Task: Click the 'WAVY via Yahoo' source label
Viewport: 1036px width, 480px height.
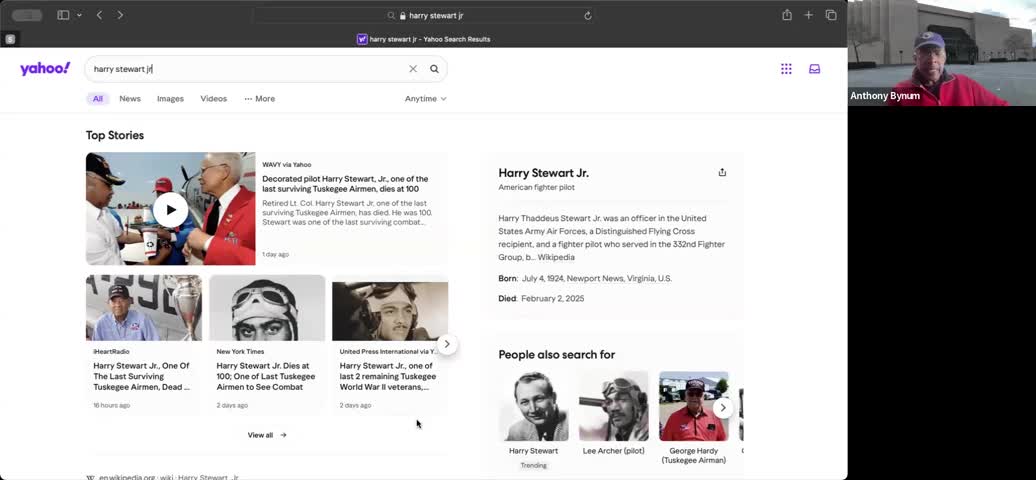Action: [287, 165]
